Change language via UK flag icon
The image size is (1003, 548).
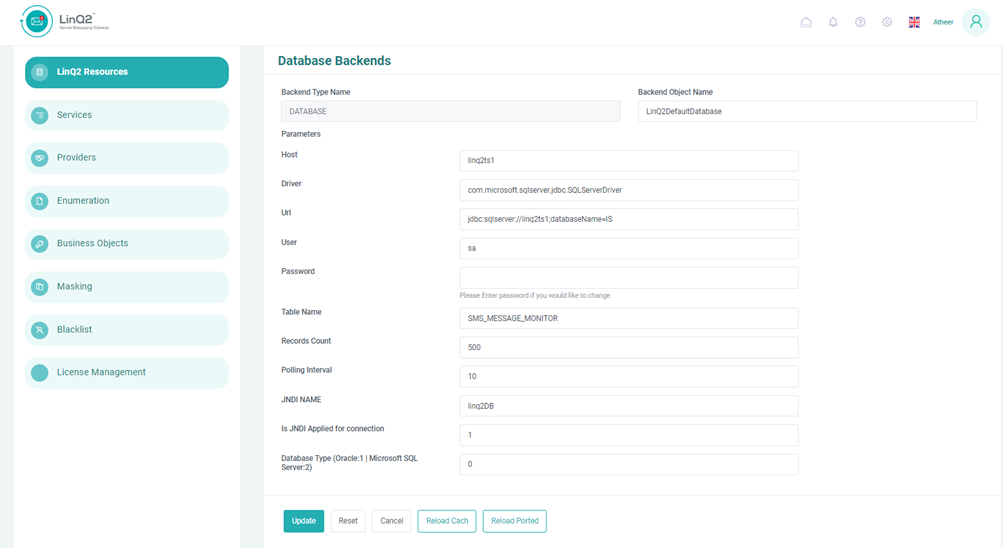pyautogui.click(x=914, y=22)
